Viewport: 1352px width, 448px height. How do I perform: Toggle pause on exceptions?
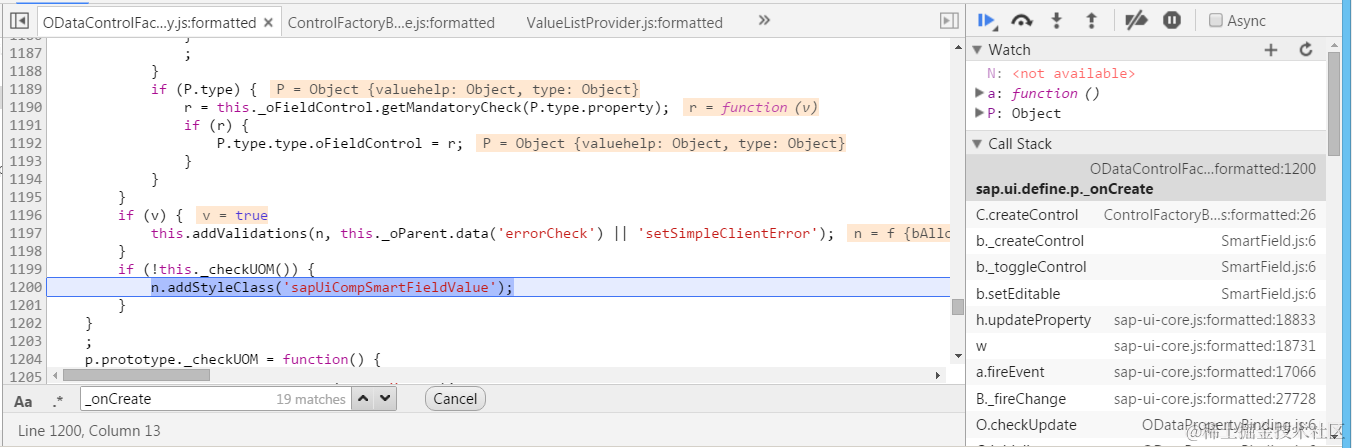coord(1172,20)
